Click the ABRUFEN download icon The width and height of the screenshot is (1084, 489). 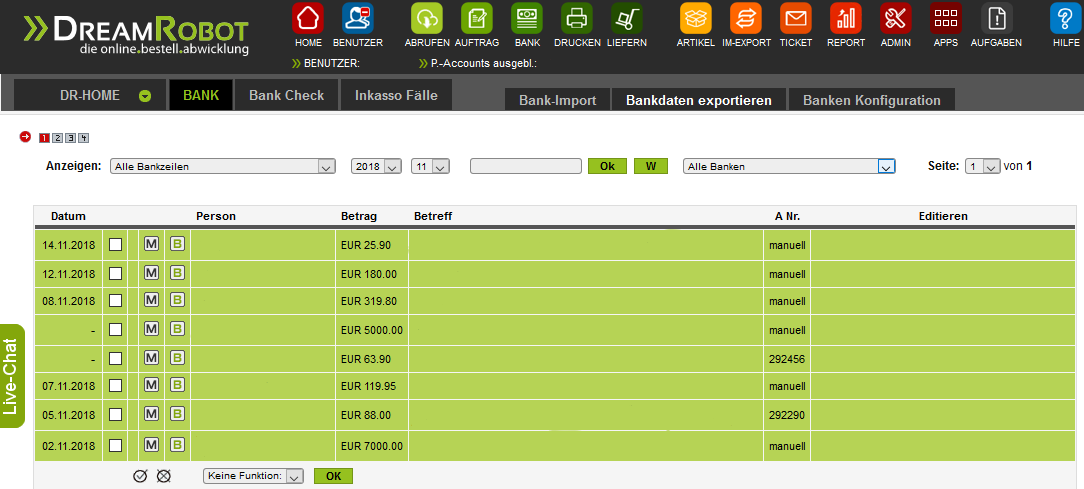tap(427, 19)
